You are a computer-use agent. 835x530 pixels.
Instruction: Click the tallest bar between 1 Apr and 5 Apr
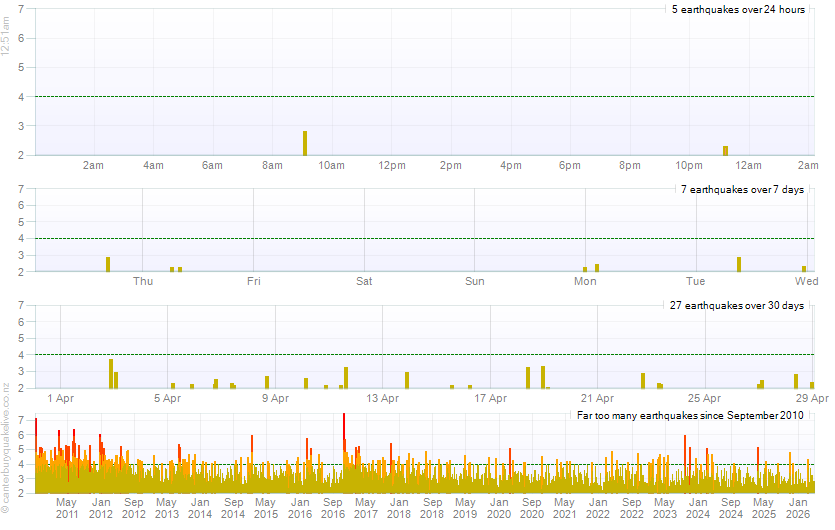(111, 373)
